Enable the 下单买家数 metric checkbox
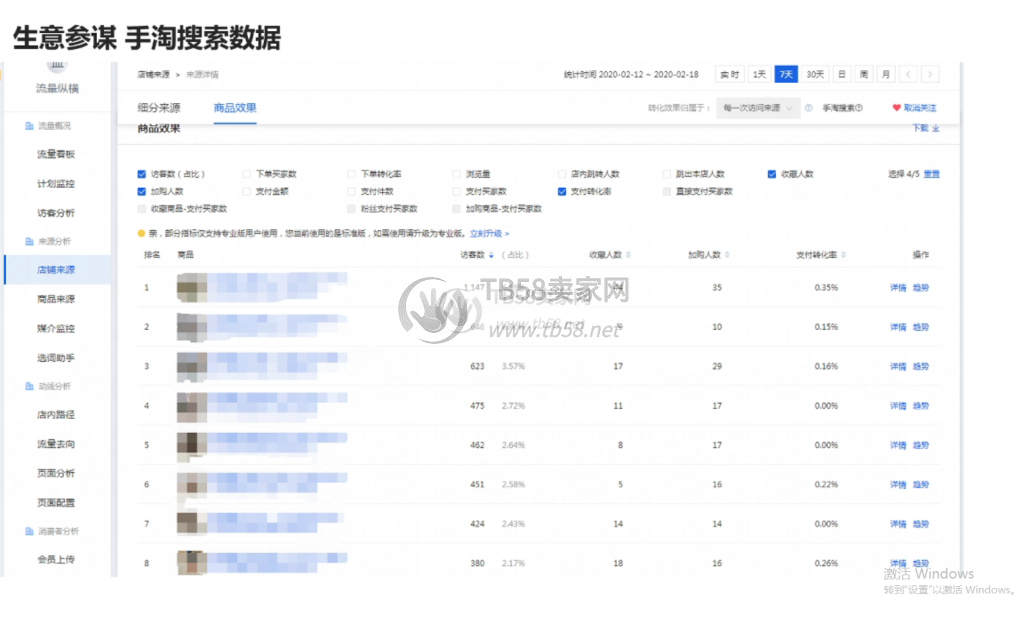Image resolution: width=1024 pixels, height=621 pixels. click(x=246, y=174)
